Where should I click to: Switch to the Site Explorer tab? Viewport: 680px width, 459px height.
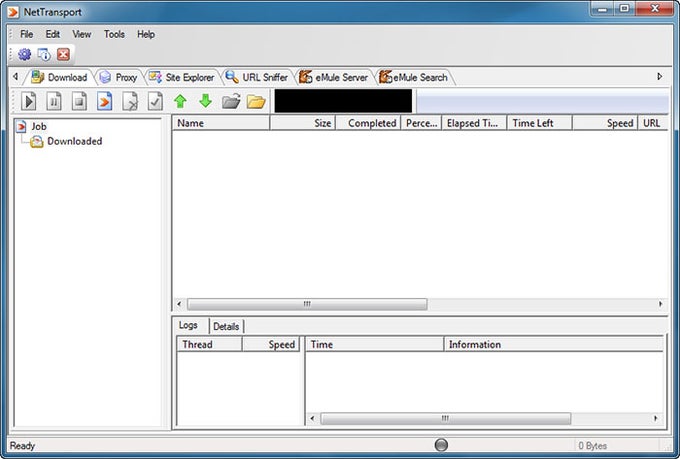point(182,77)
